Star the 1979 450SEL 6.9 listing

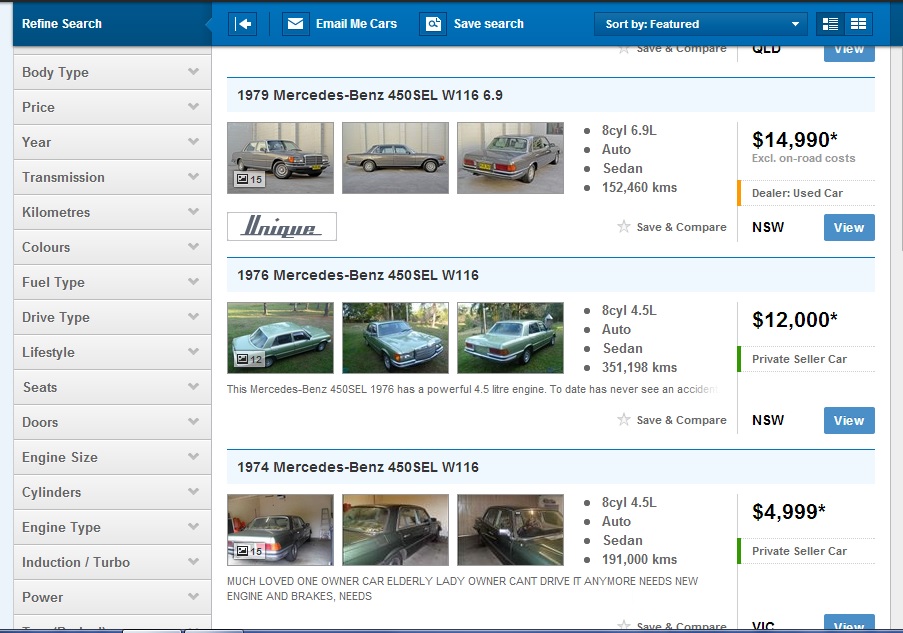pos(624,226)
